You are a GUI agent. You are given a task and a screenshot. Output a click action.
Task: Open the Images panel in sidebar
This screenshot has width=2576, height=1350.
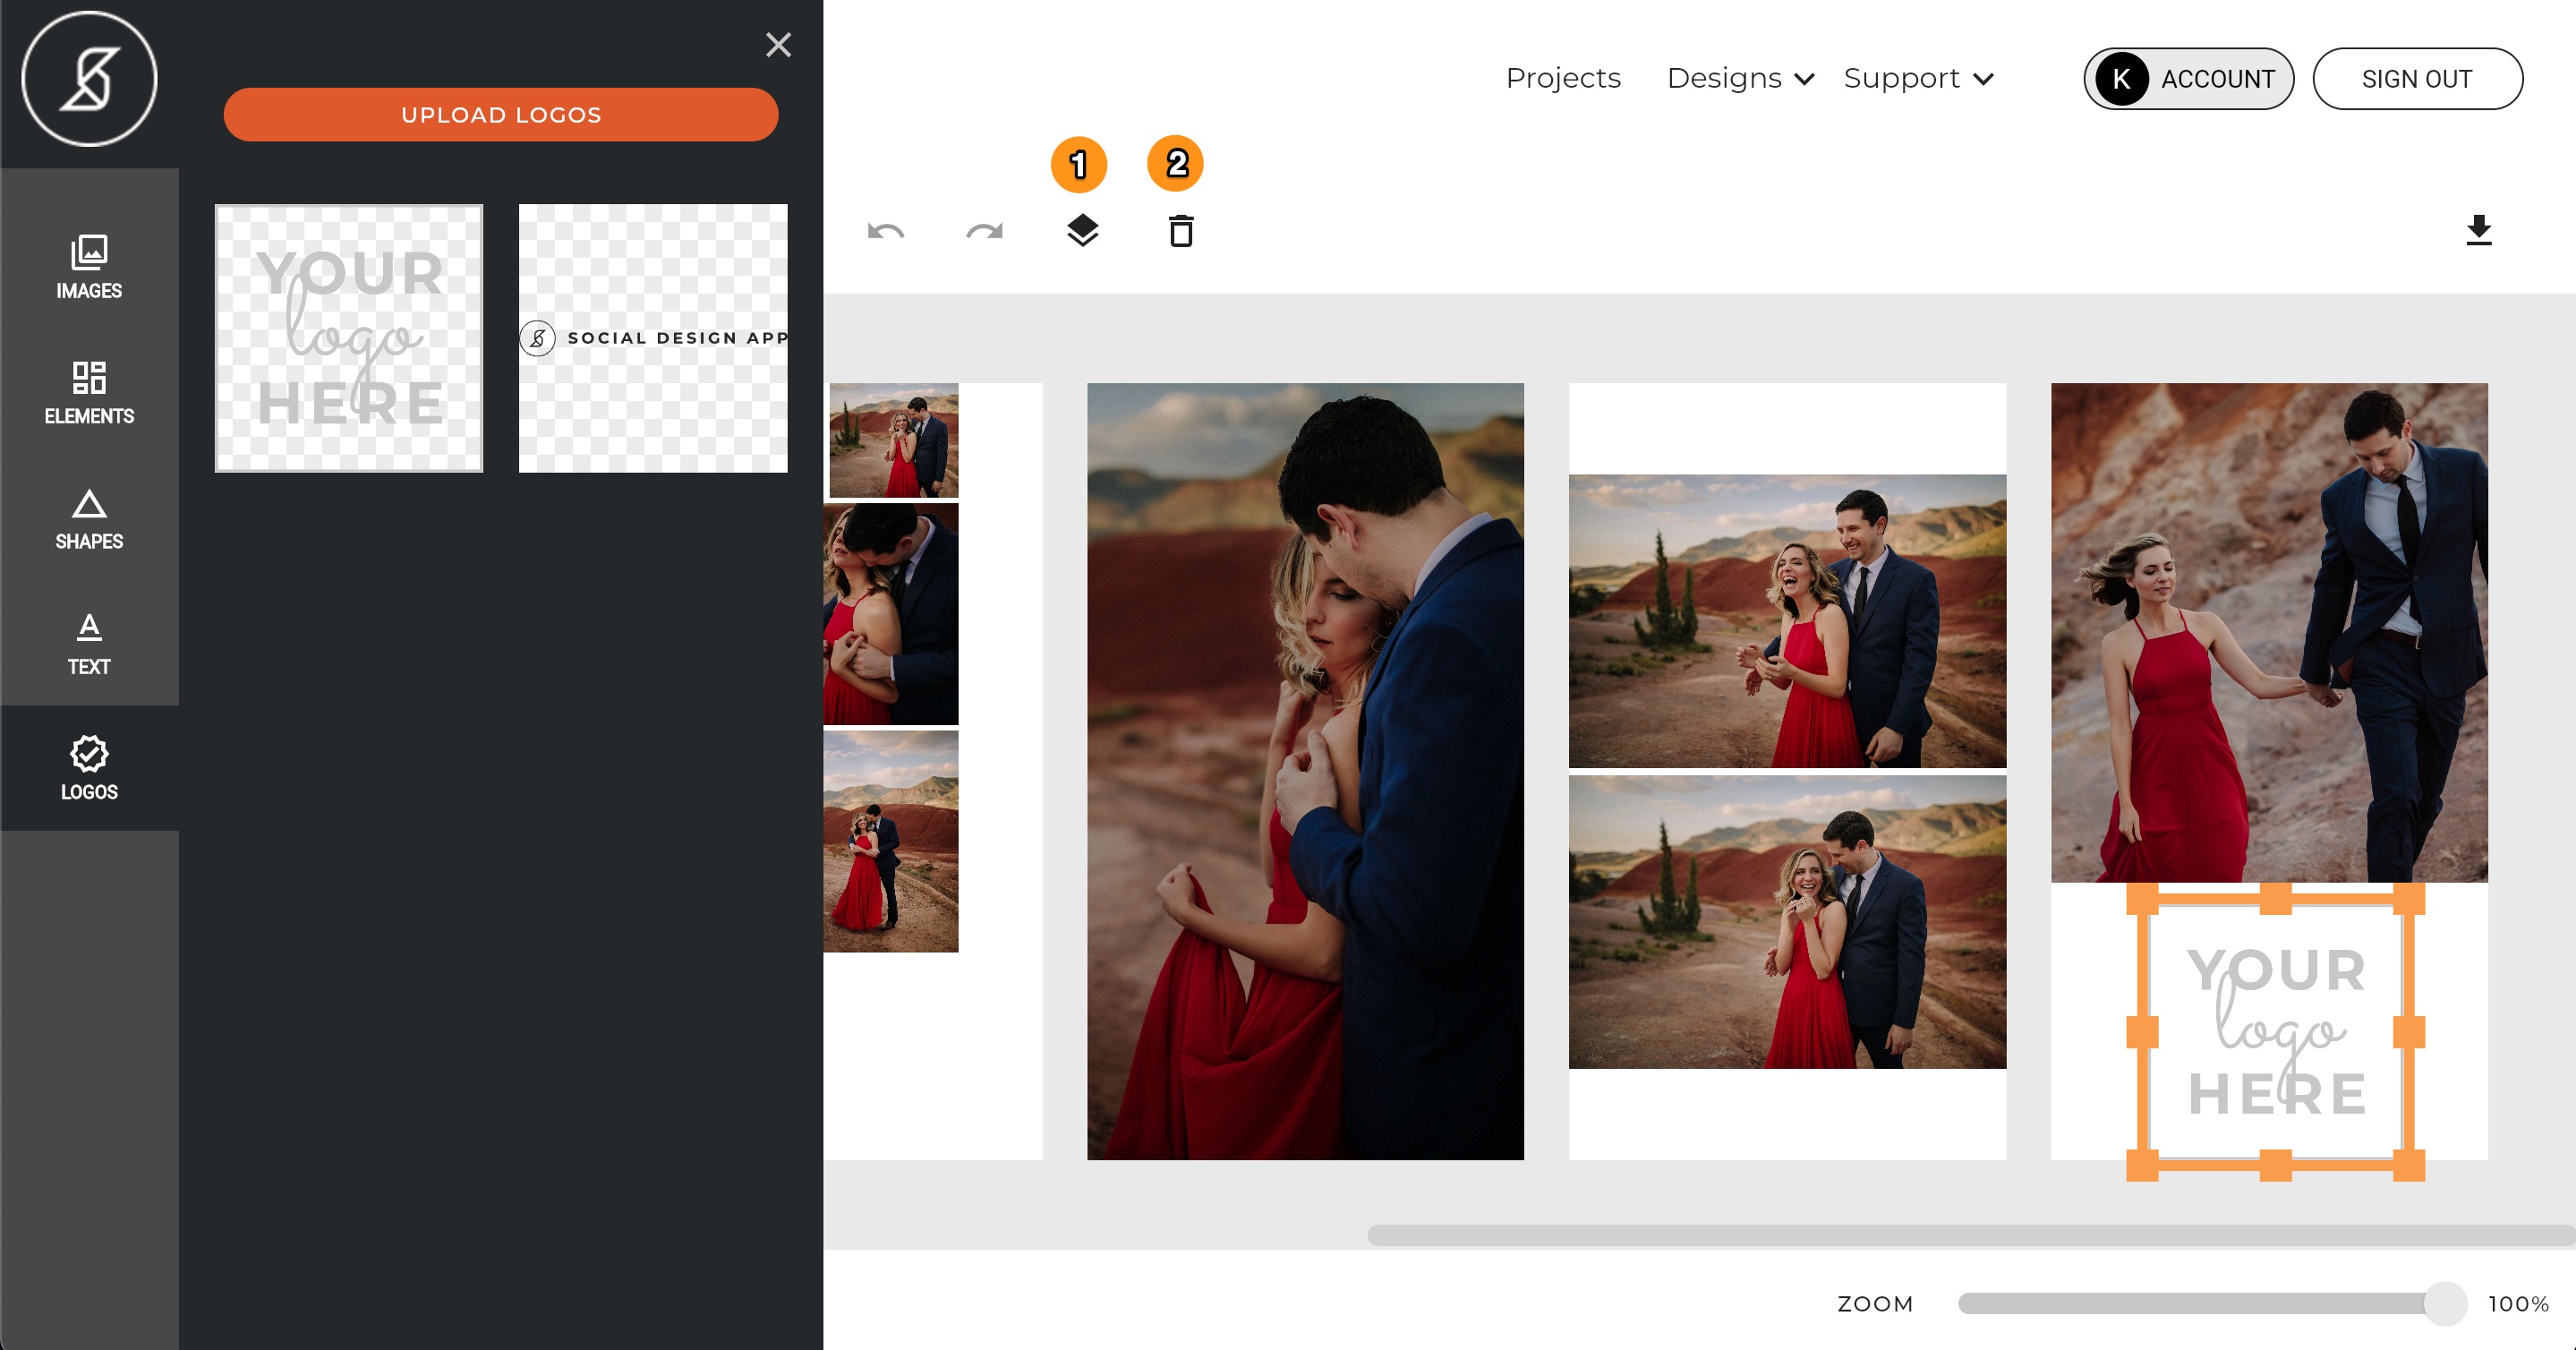[89, 267]
